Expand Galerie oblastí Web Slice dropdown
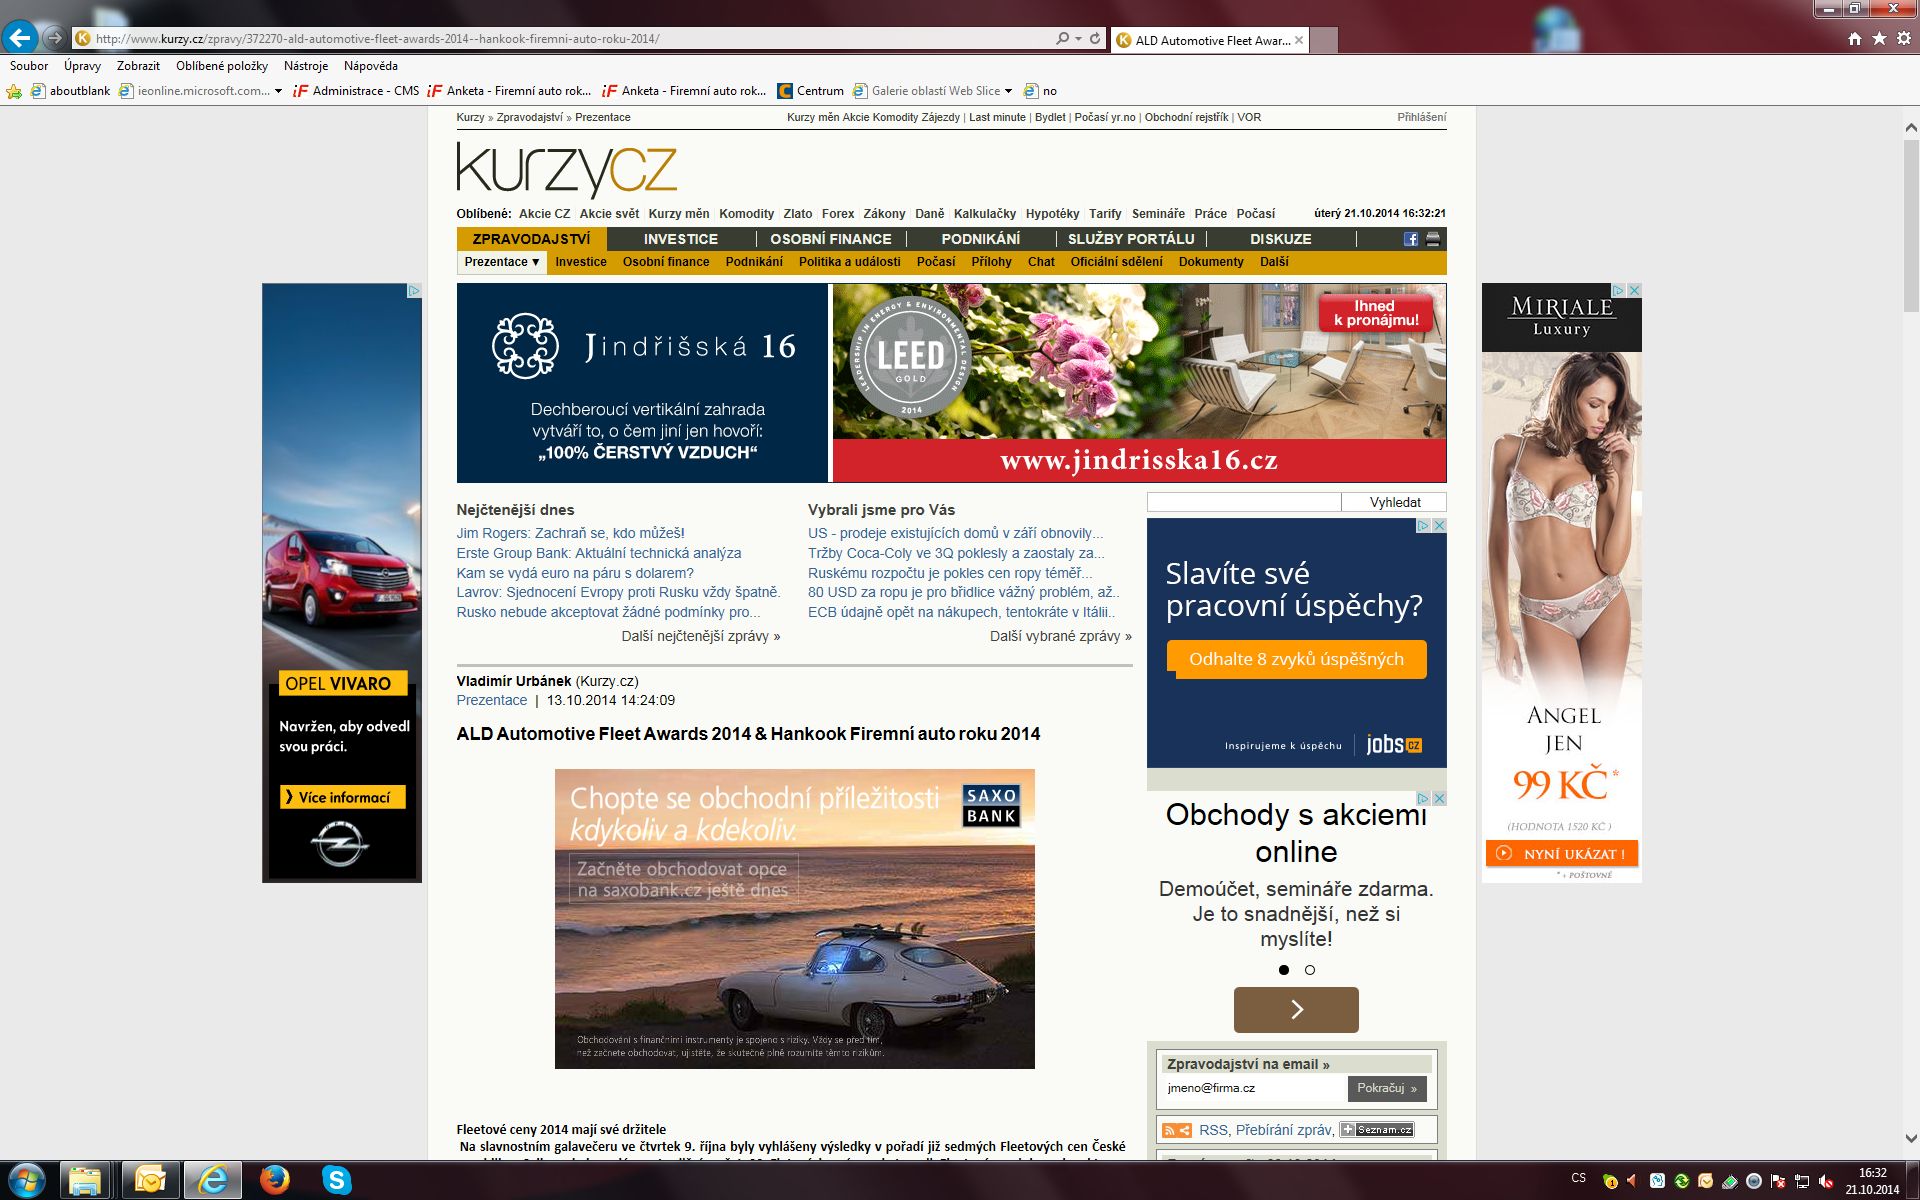The image size is (1920, 1200). pos(1008,91)
